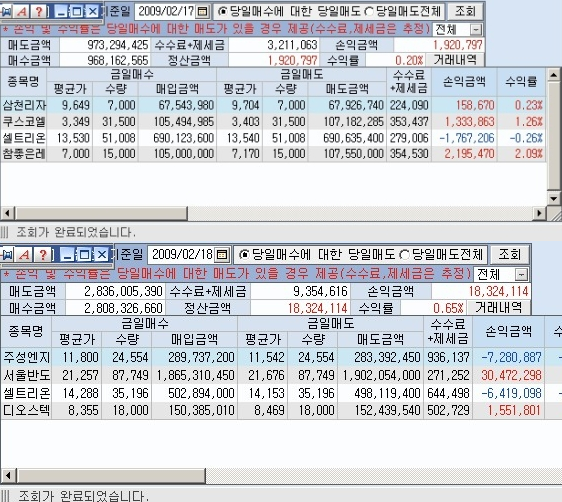The image size is (562, 502).
Task: Minimize the upper window
Action: coord(61,12)
